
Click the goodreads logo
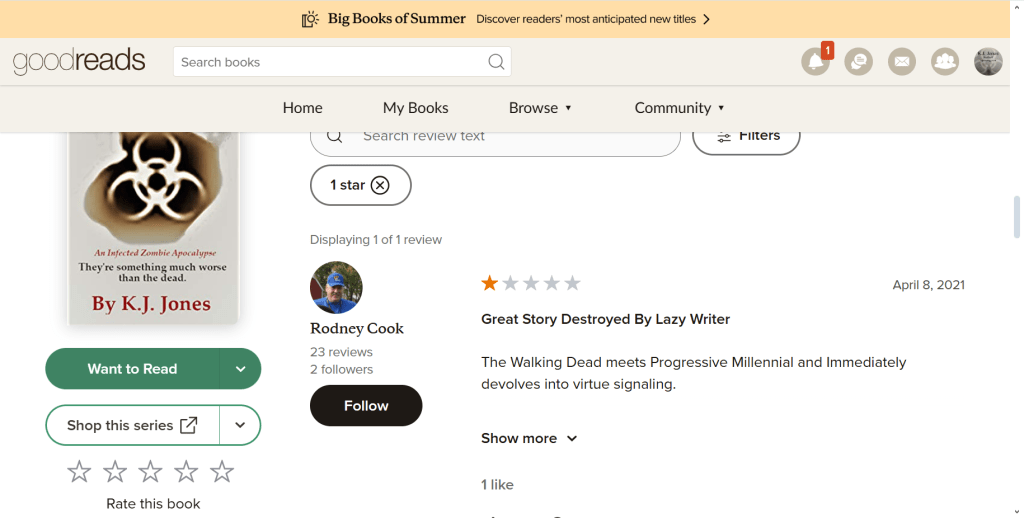point(79,61)
